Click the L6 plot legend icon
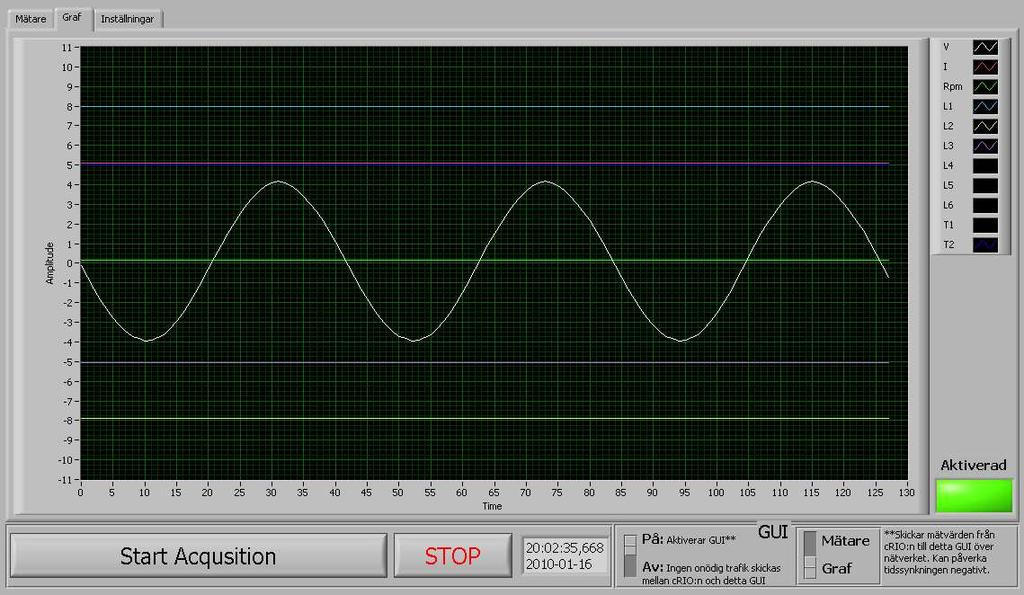This screenshot has width=1024, height=595. (x=985, y=205)
